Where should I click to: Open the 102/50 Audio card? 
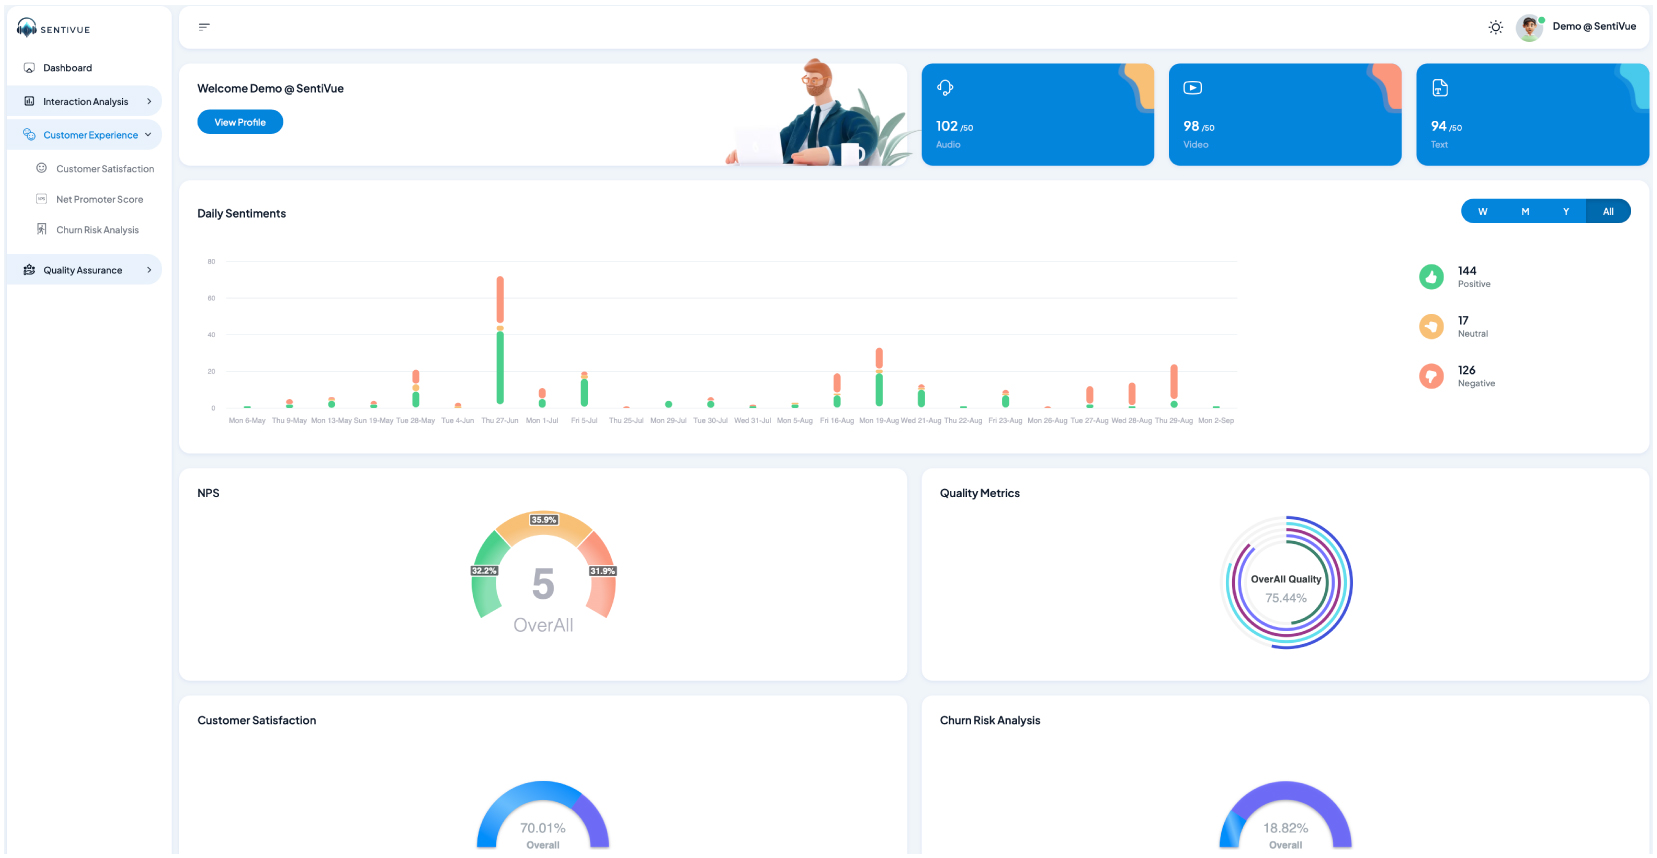click(1037, 114)
